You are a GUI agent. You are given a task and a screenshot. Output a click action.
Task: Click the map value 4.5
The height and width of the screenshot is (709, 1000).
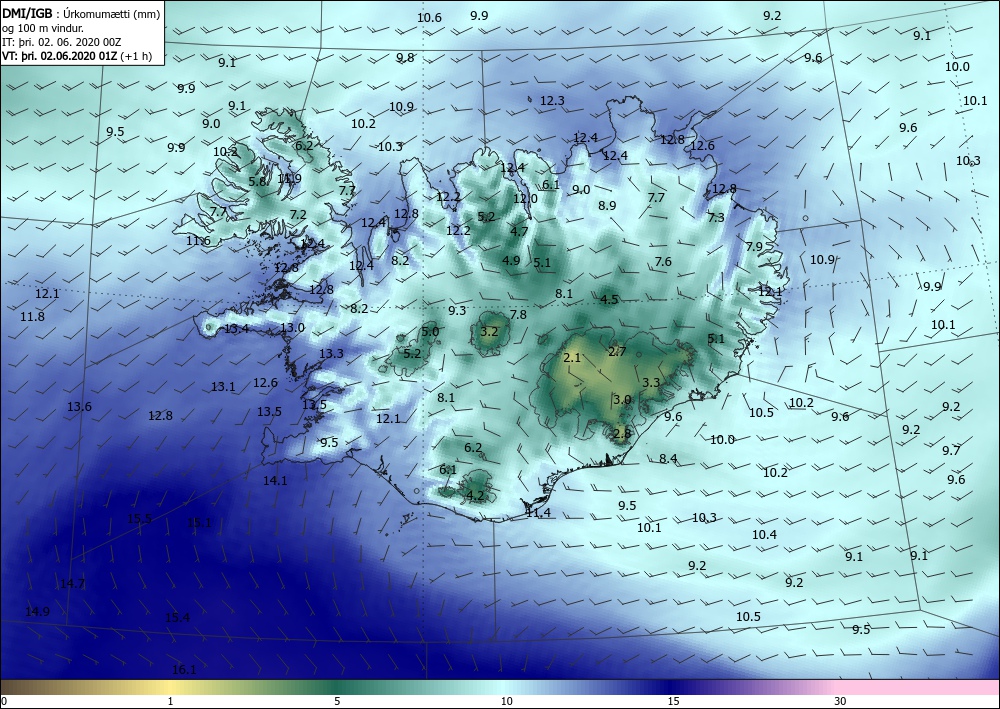[609, 299]
